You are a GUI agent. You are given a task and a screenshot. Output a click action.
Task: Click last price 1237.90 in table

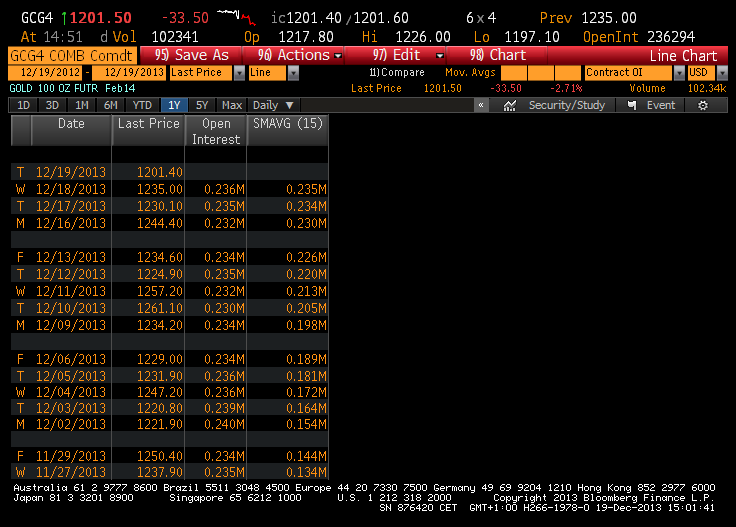pos(160,472)
